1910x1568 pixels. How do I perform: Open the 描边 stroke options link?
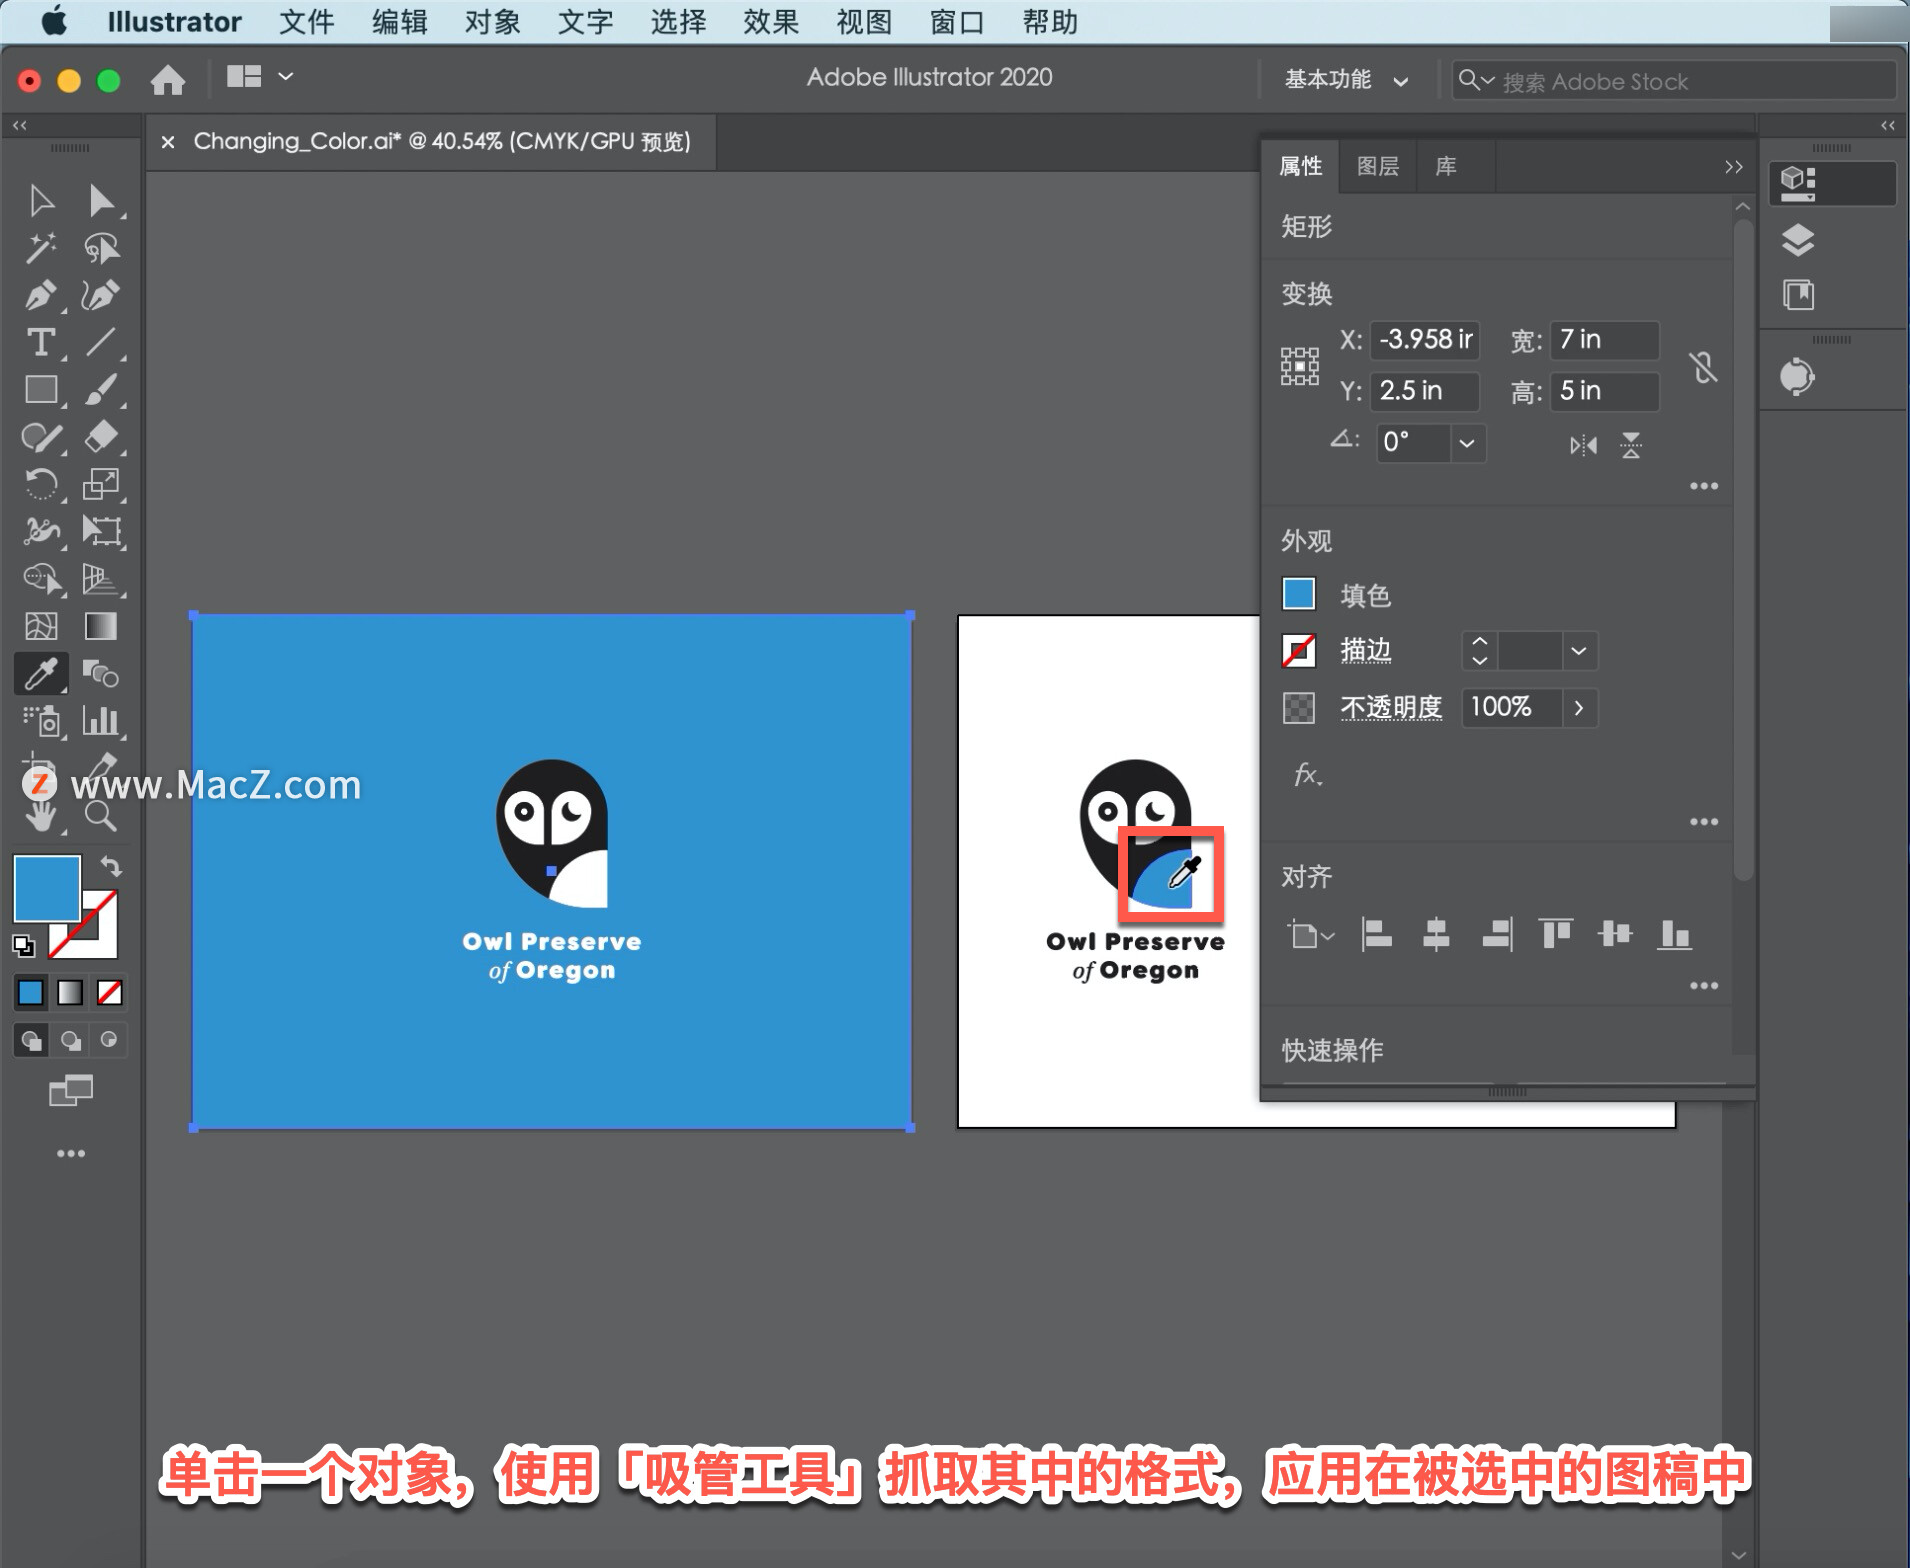click(x=1366, y=651)
